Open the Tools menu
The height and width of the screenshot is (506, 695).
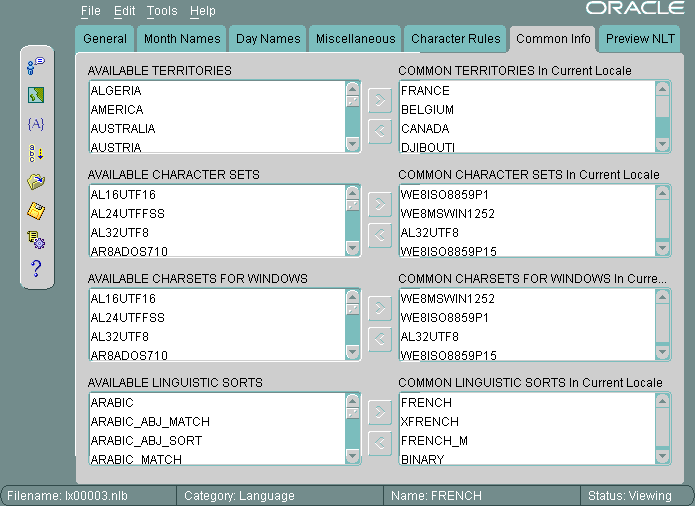161,11
